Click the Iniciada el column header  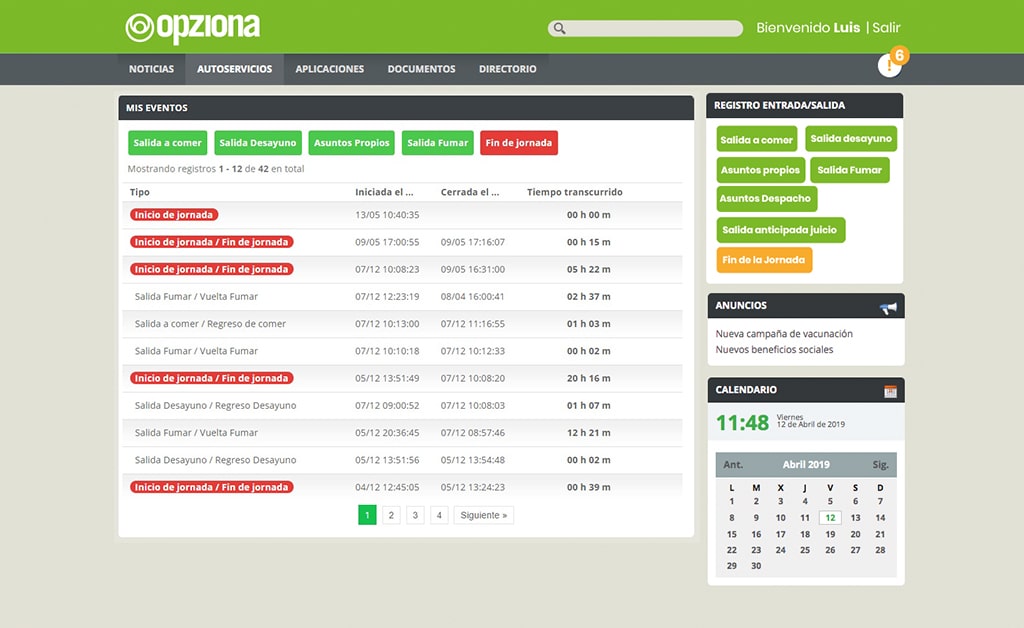[384, 192]
